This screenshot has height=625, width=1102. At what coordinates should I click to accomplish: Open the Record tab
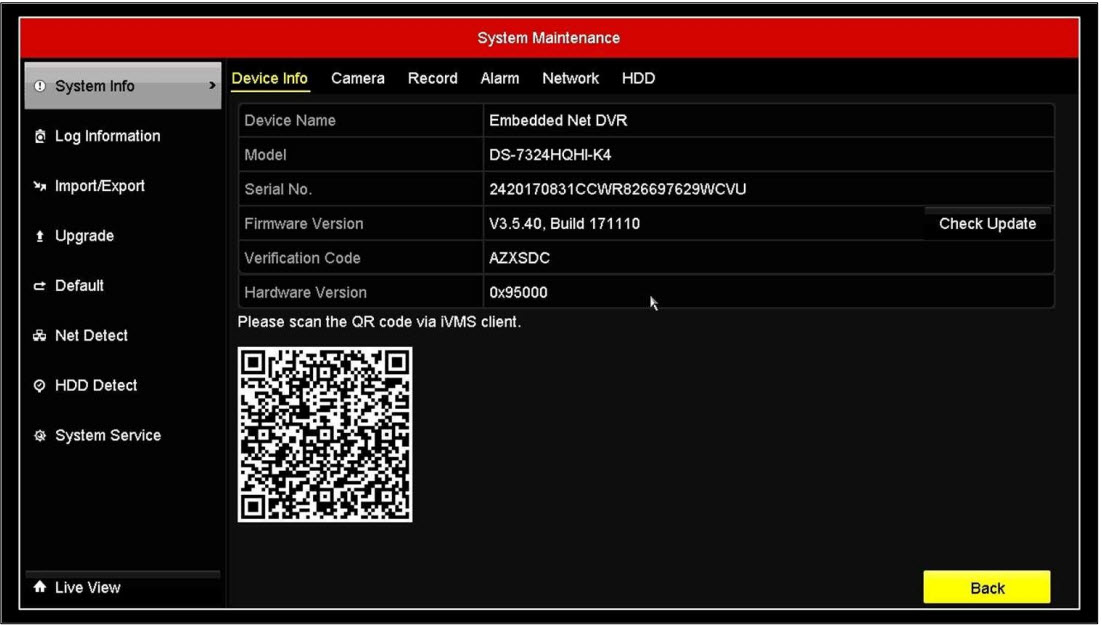[432, 78]
